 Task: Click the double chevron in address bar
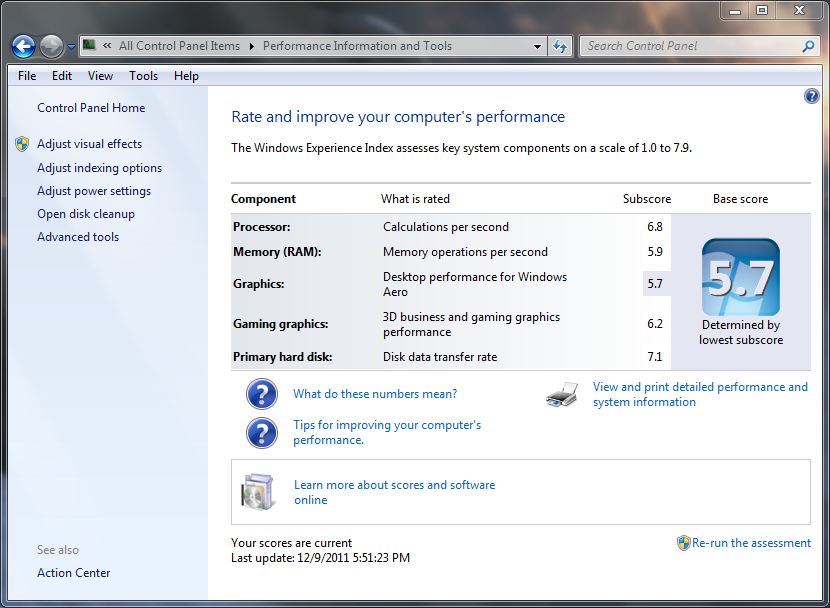point(107,46)
